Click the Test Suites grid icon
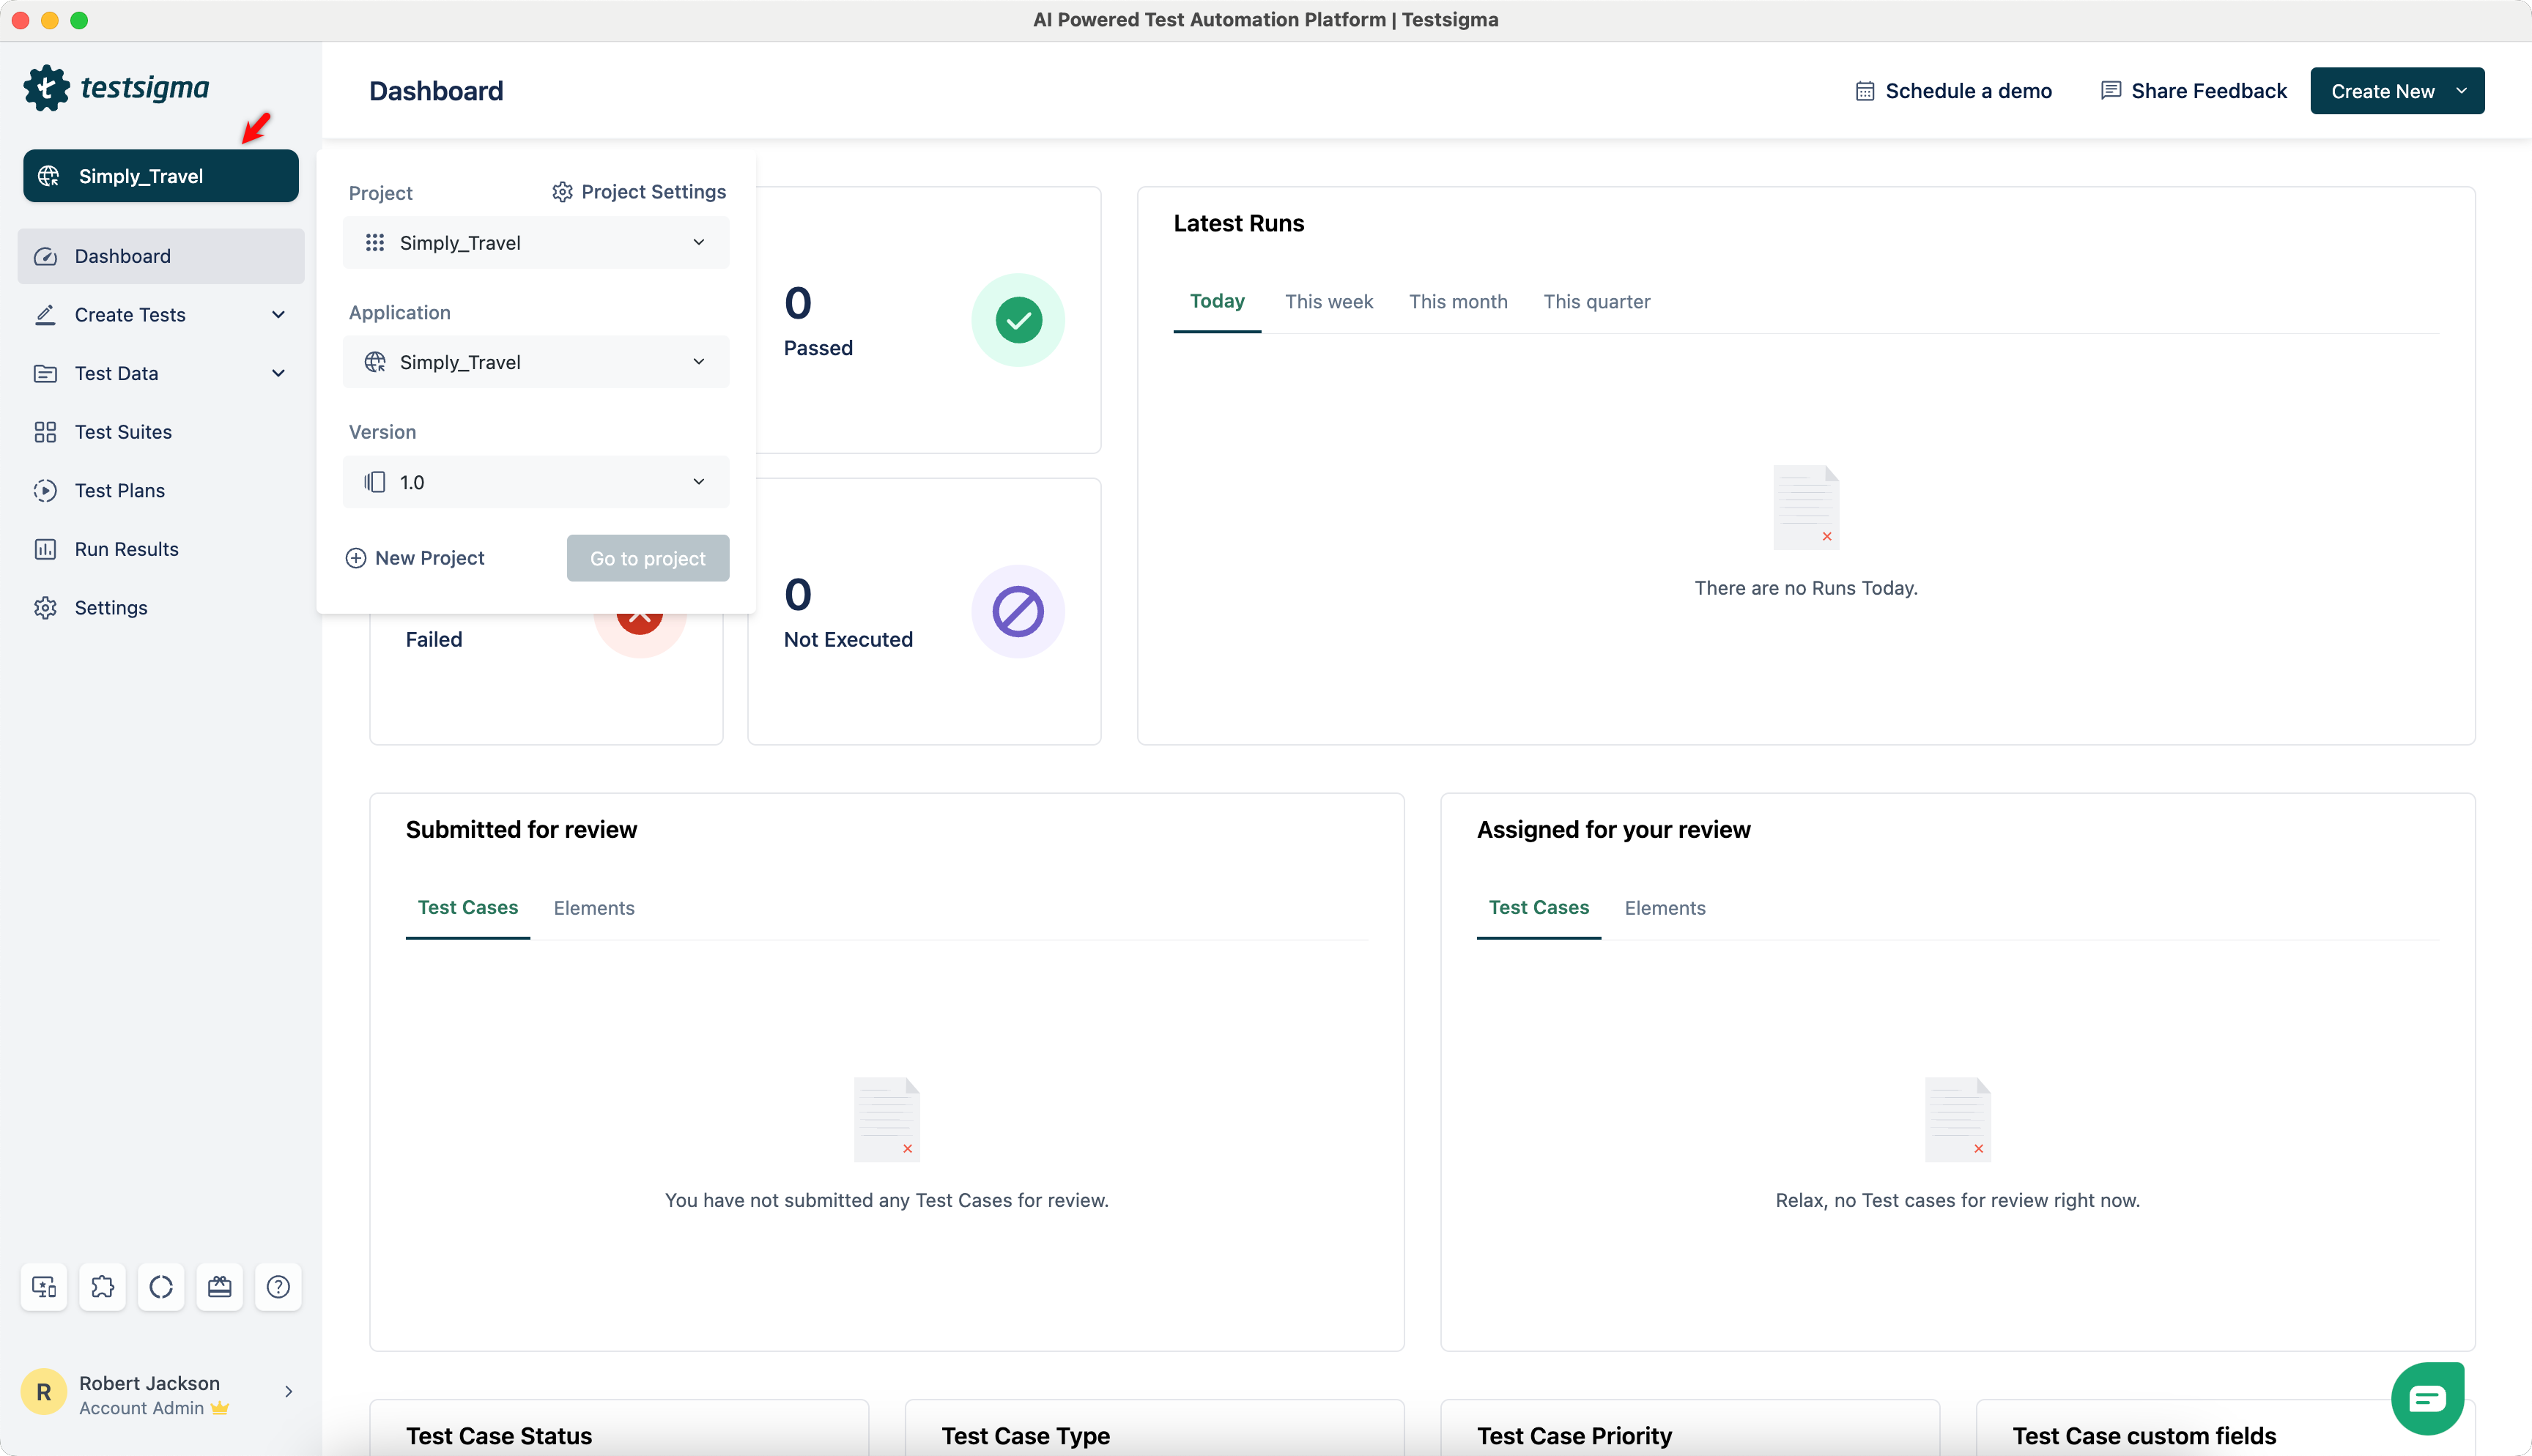 pyautogui.click(x=45, y=432)
